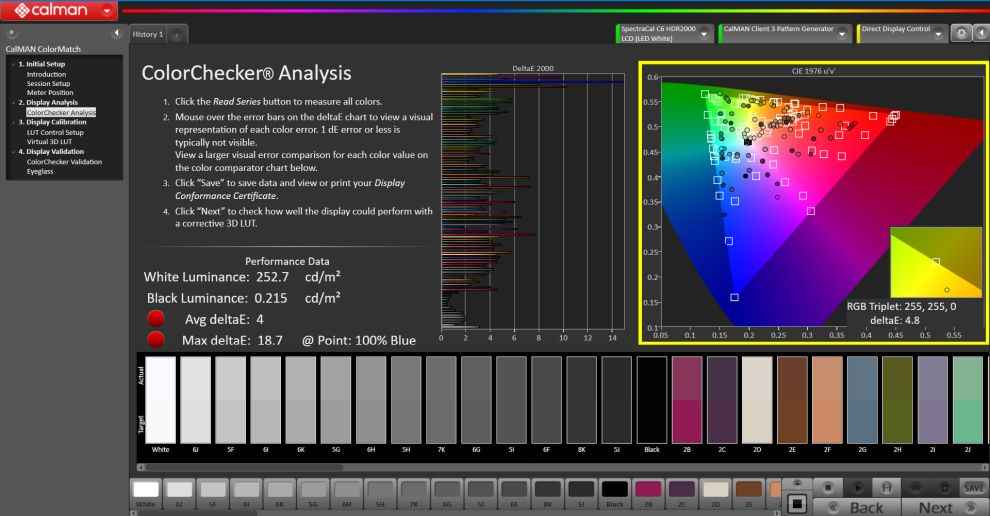Viewport: 990px width, 516px height.
Task: Select the 2F peach comparator swatch
Action: 827,400
